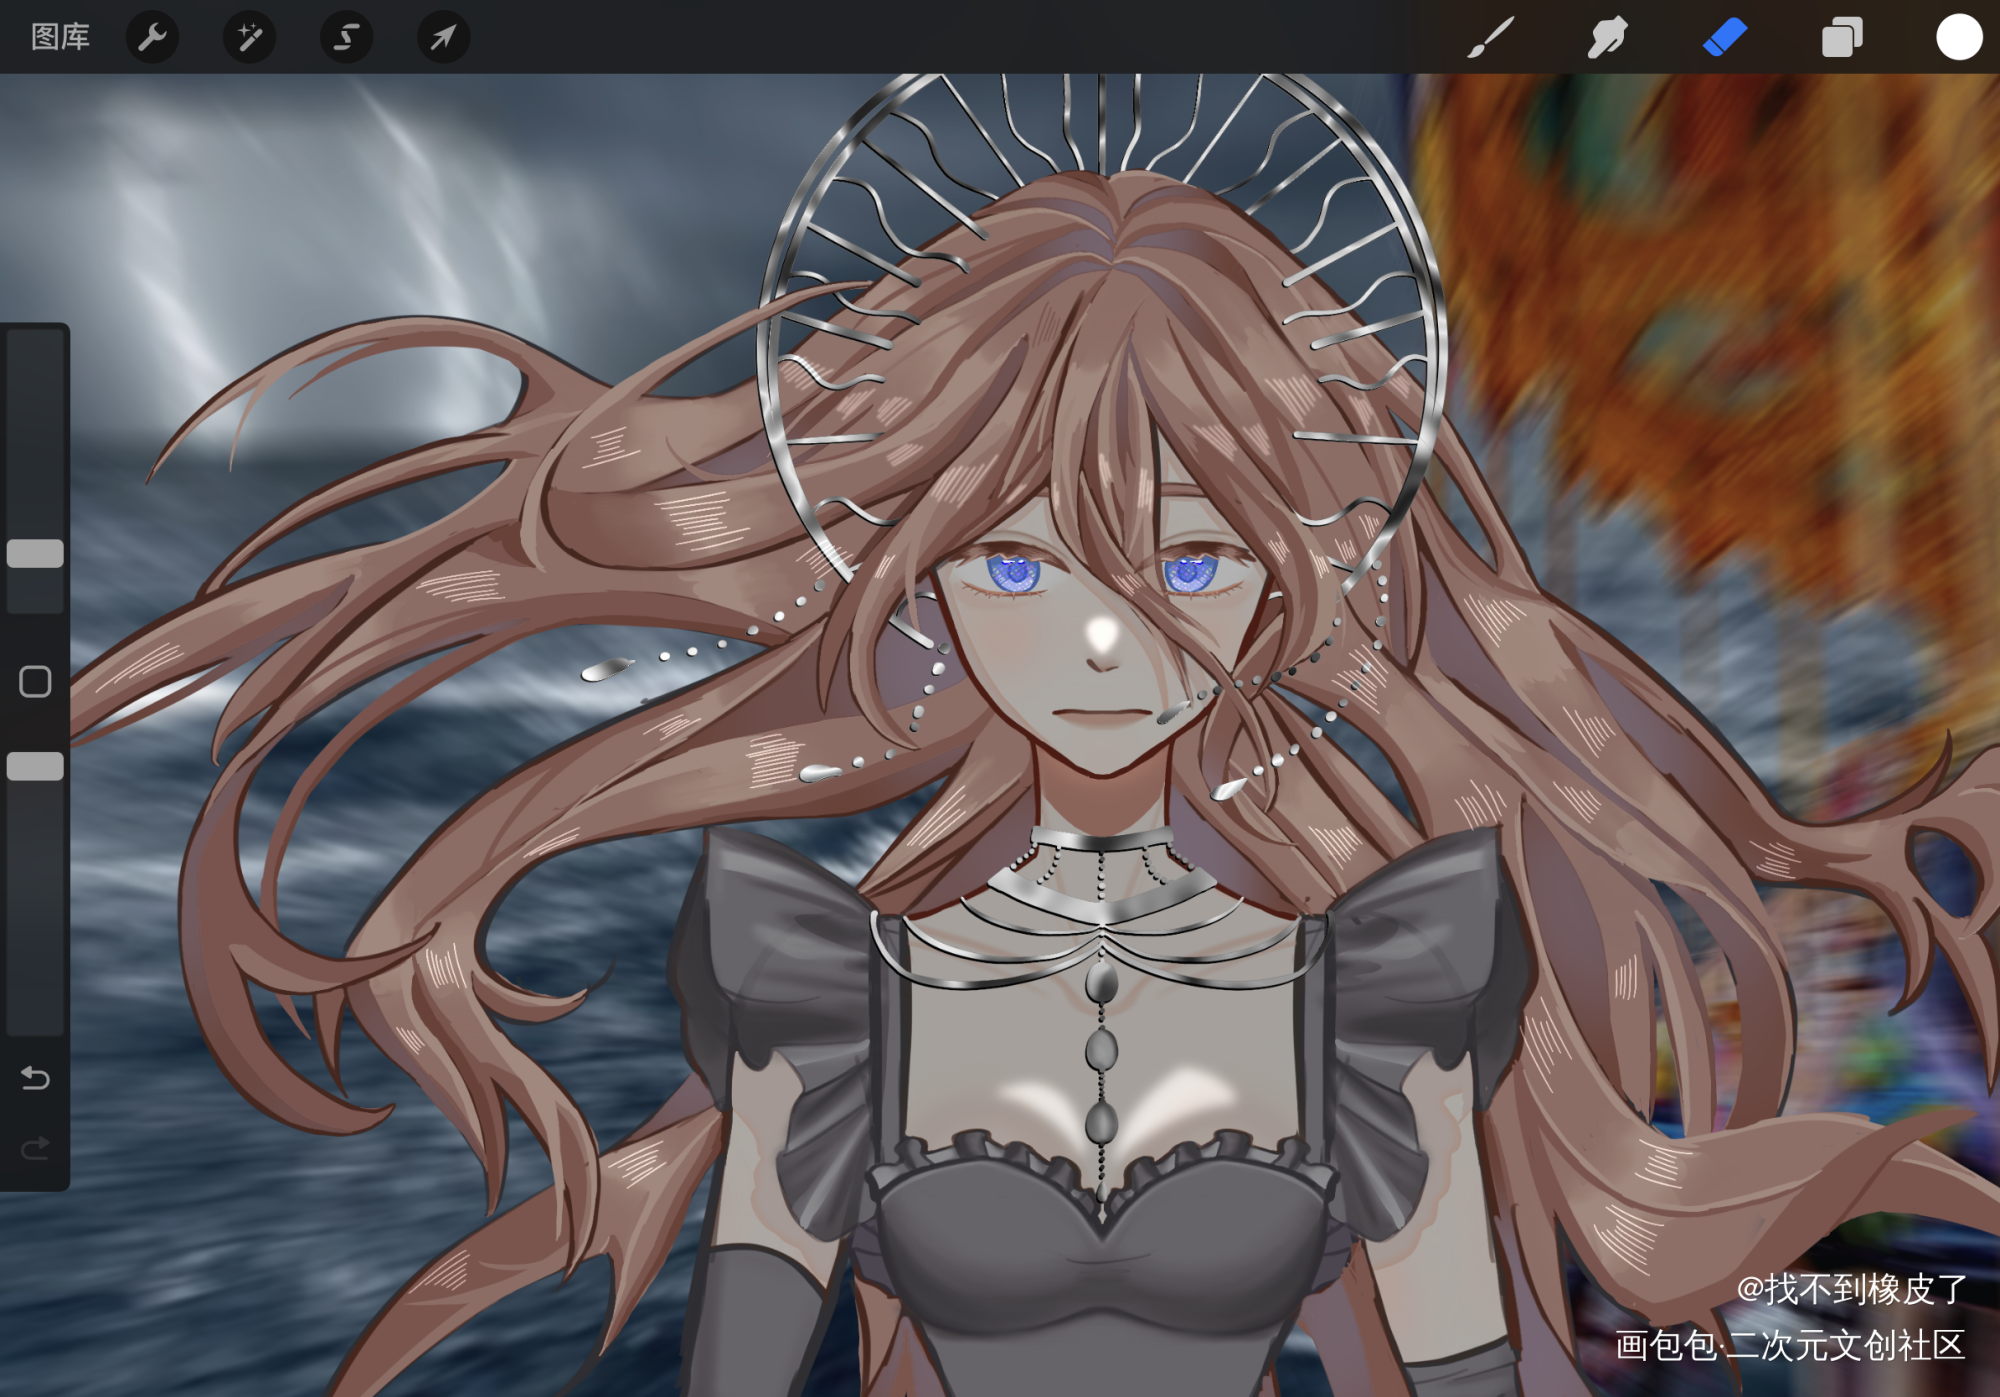This screenshot has width=2000, height=1397.
Task: Select the Paint brush tool
Action: (1490, 37)
